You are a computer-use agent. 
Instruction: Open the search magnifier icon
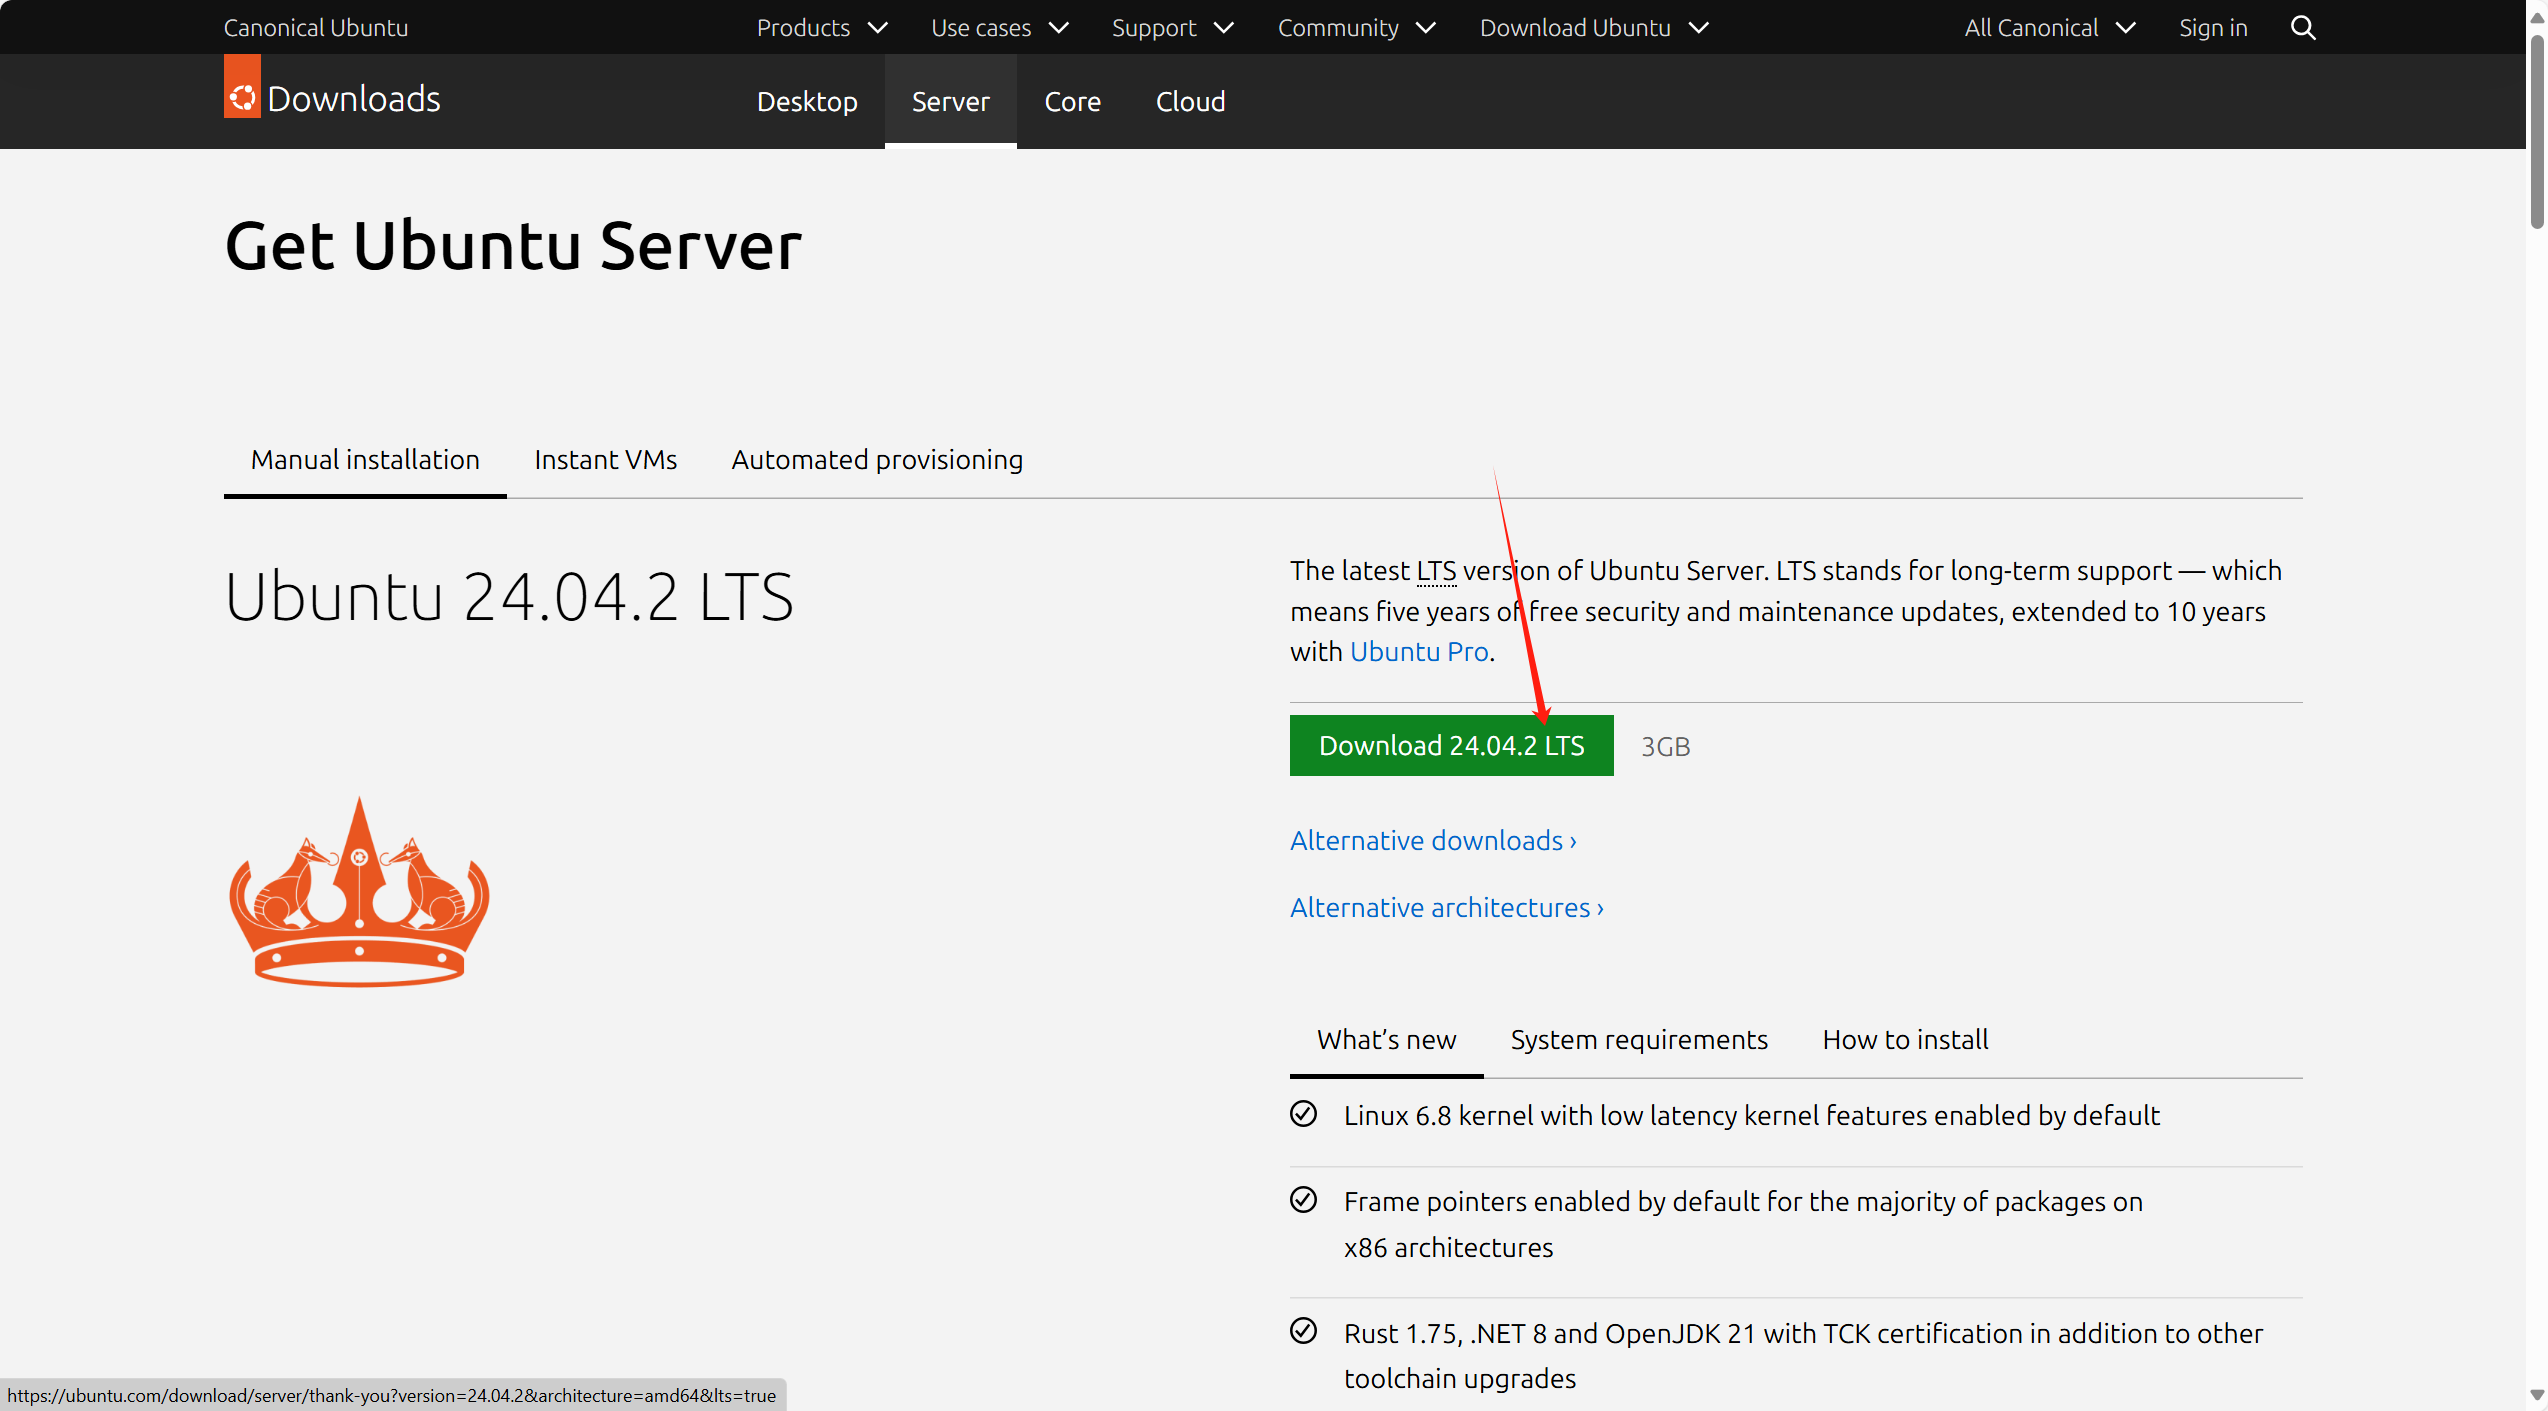coord(2303,27)
